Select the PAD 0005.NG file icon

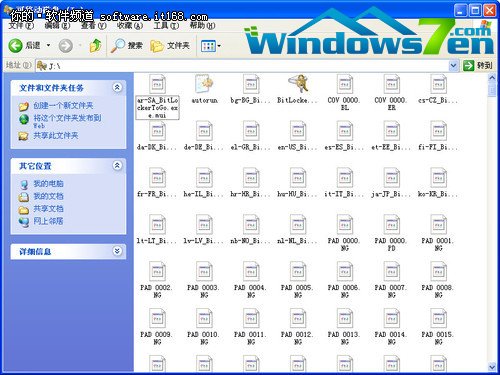(x=298, y=271)
